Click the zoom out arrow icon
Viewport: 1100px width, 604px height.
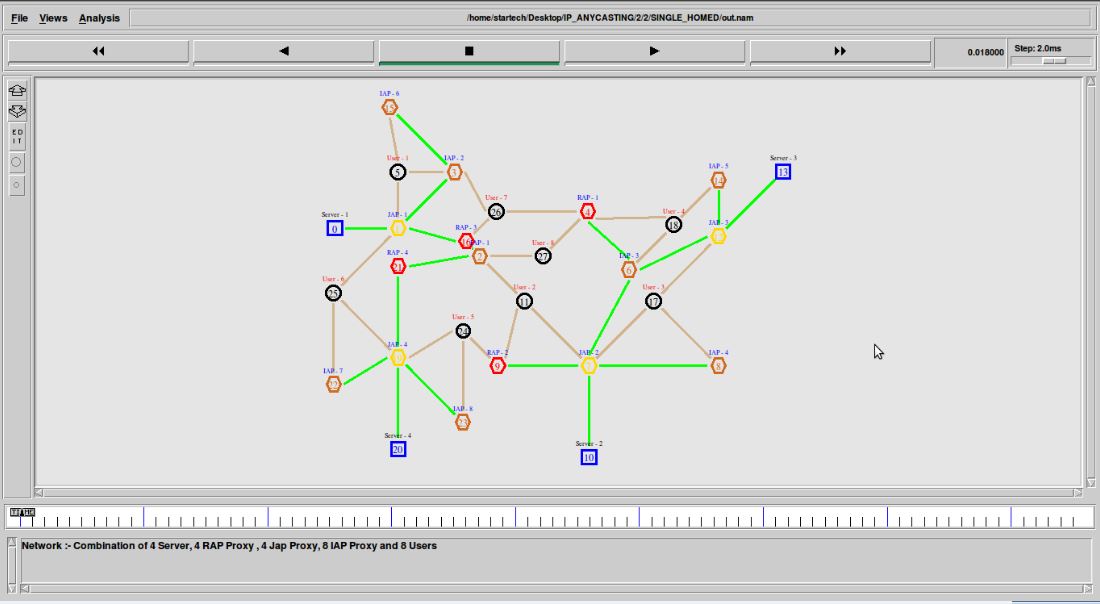(x=17, y=111)
